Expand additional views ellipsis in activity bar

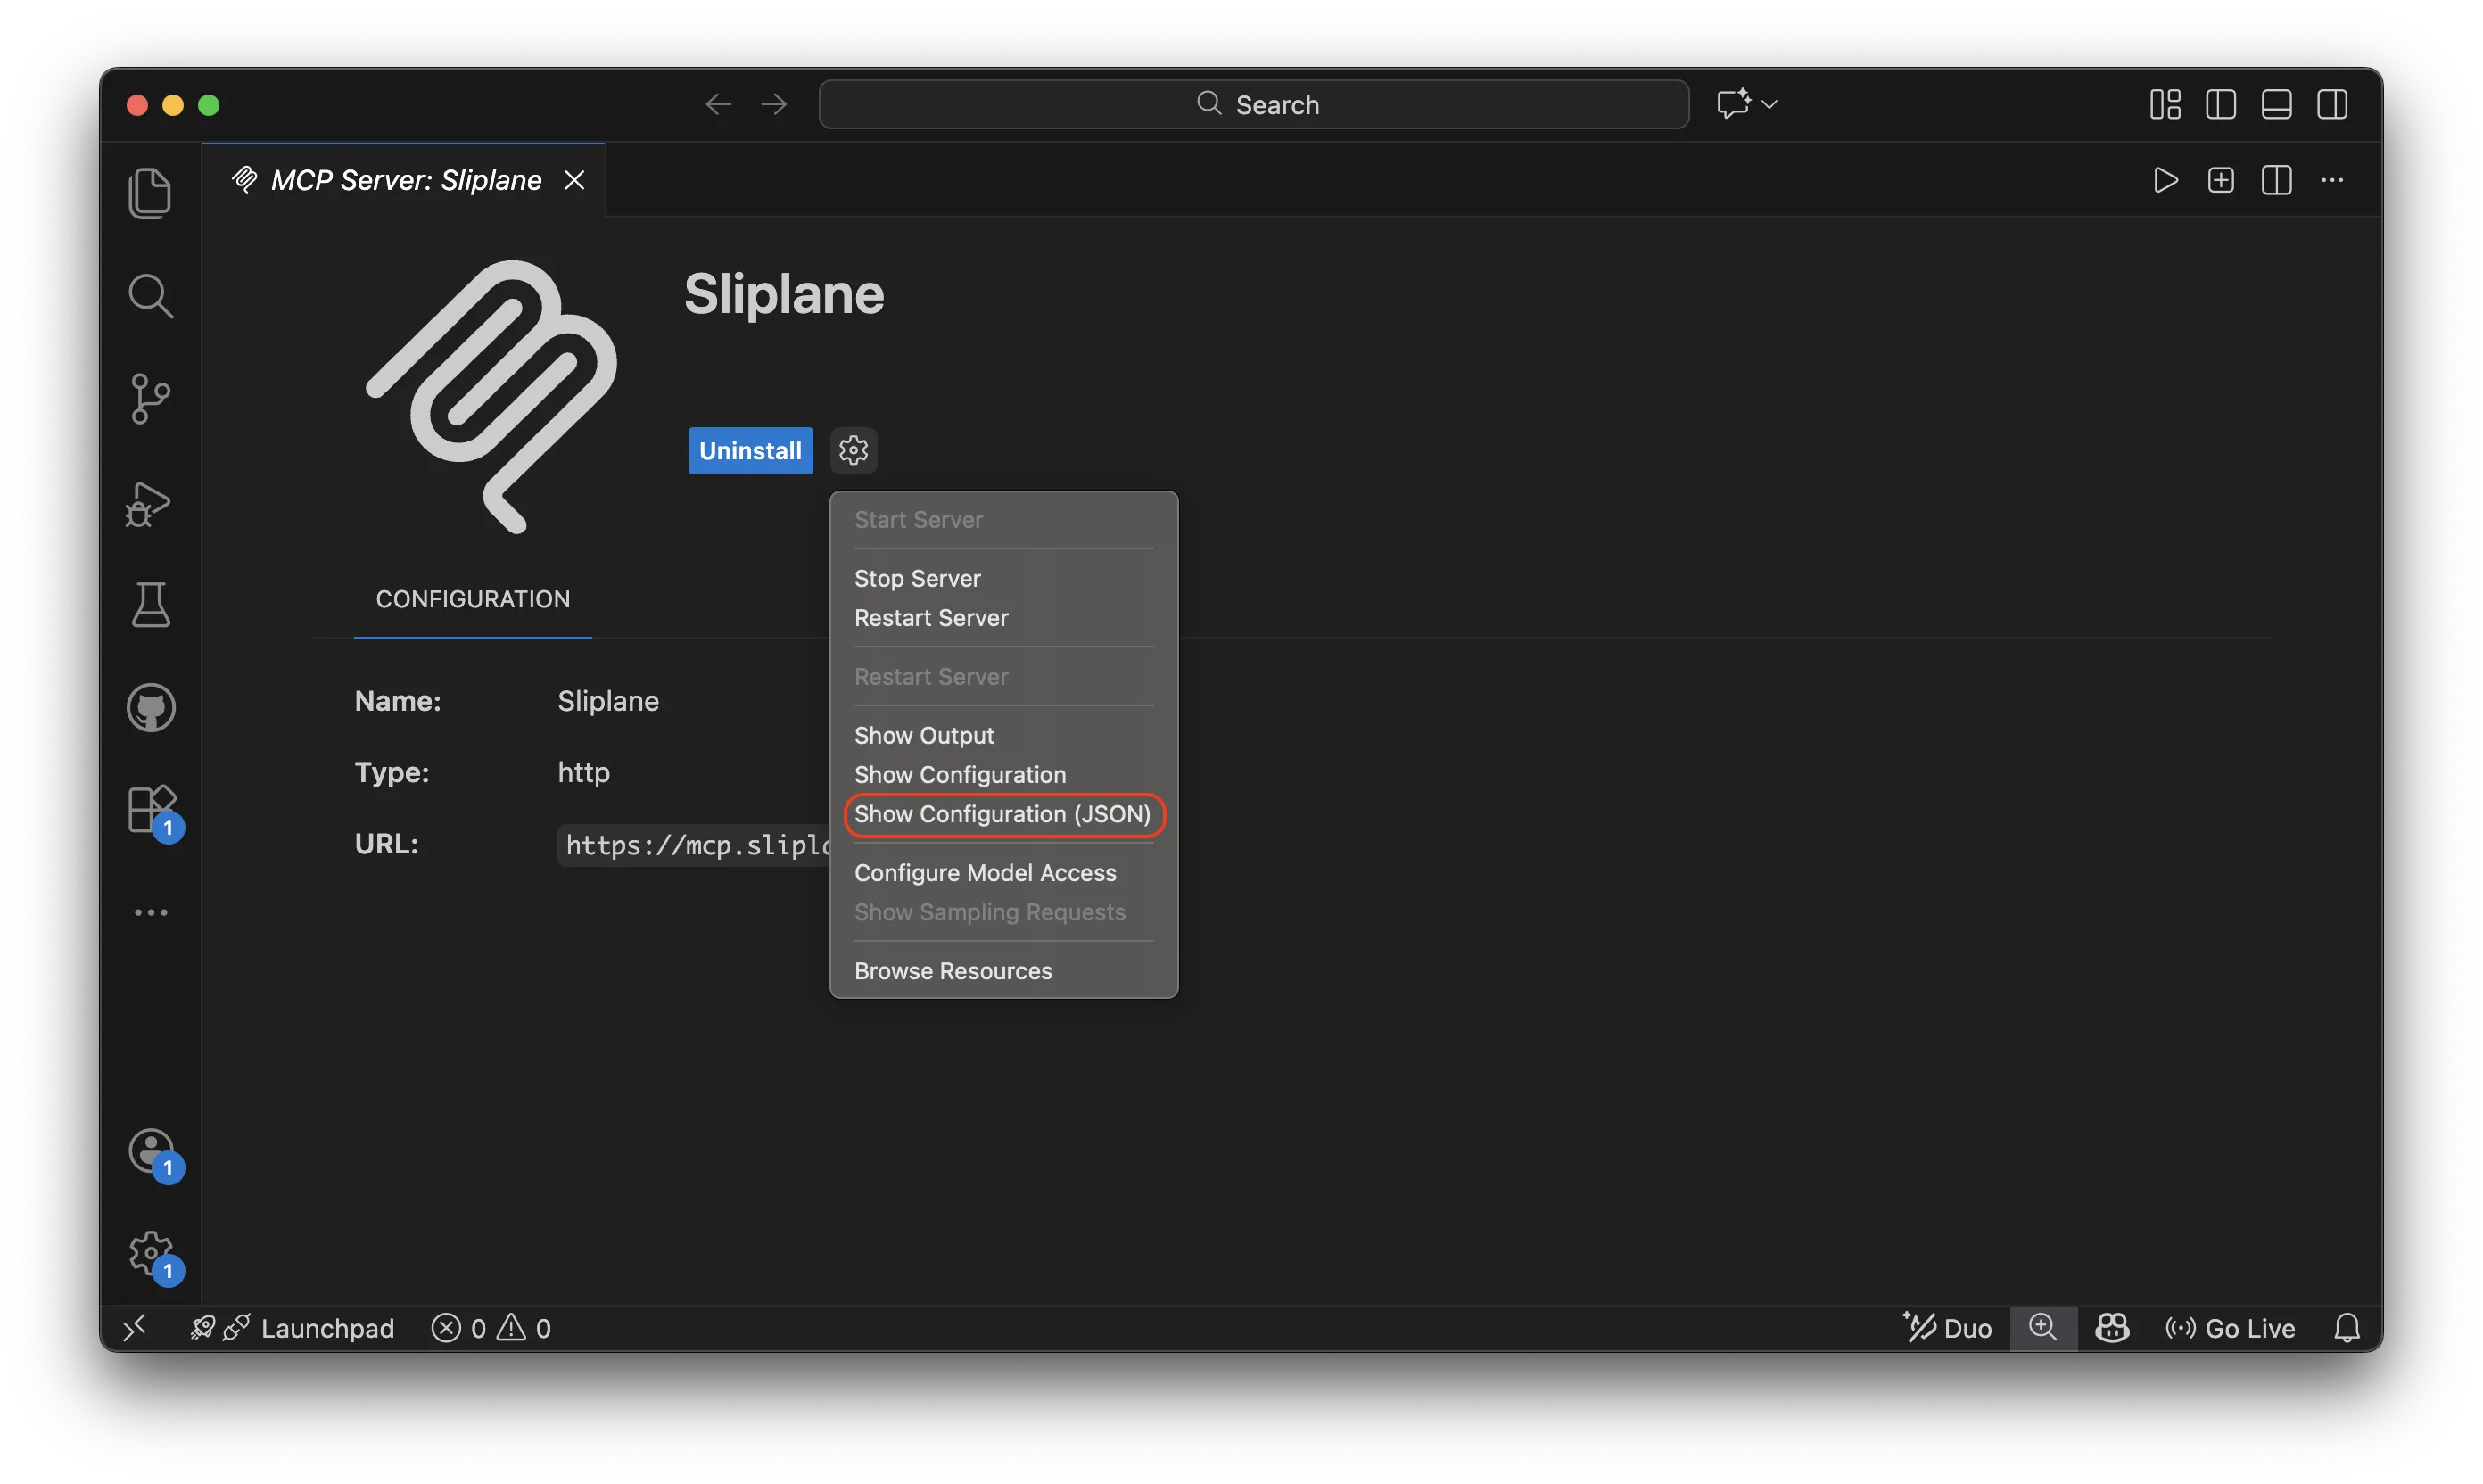point(150,912)
